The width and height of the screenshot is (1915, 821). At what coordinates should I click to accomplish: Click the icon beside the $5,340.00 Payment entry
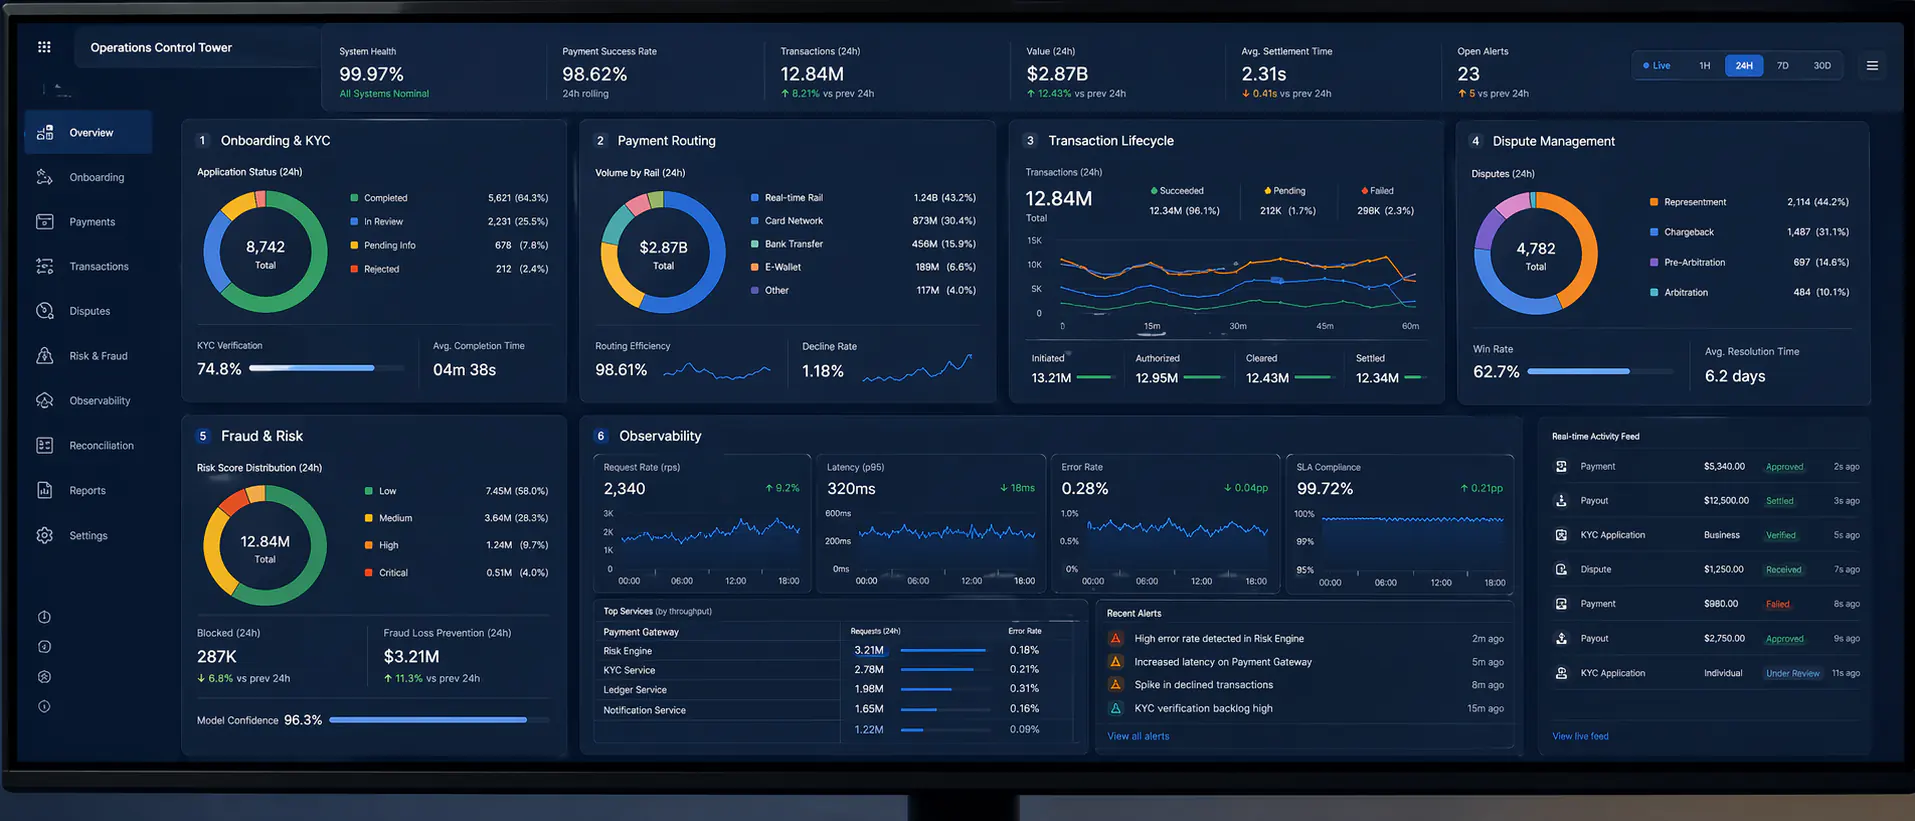1561,467
